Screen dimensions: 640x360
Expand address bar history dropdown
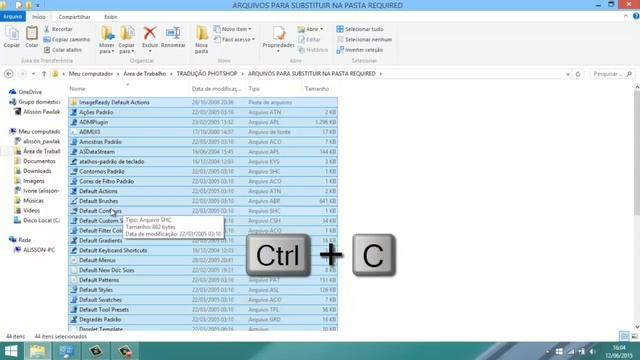pos(567,74)
